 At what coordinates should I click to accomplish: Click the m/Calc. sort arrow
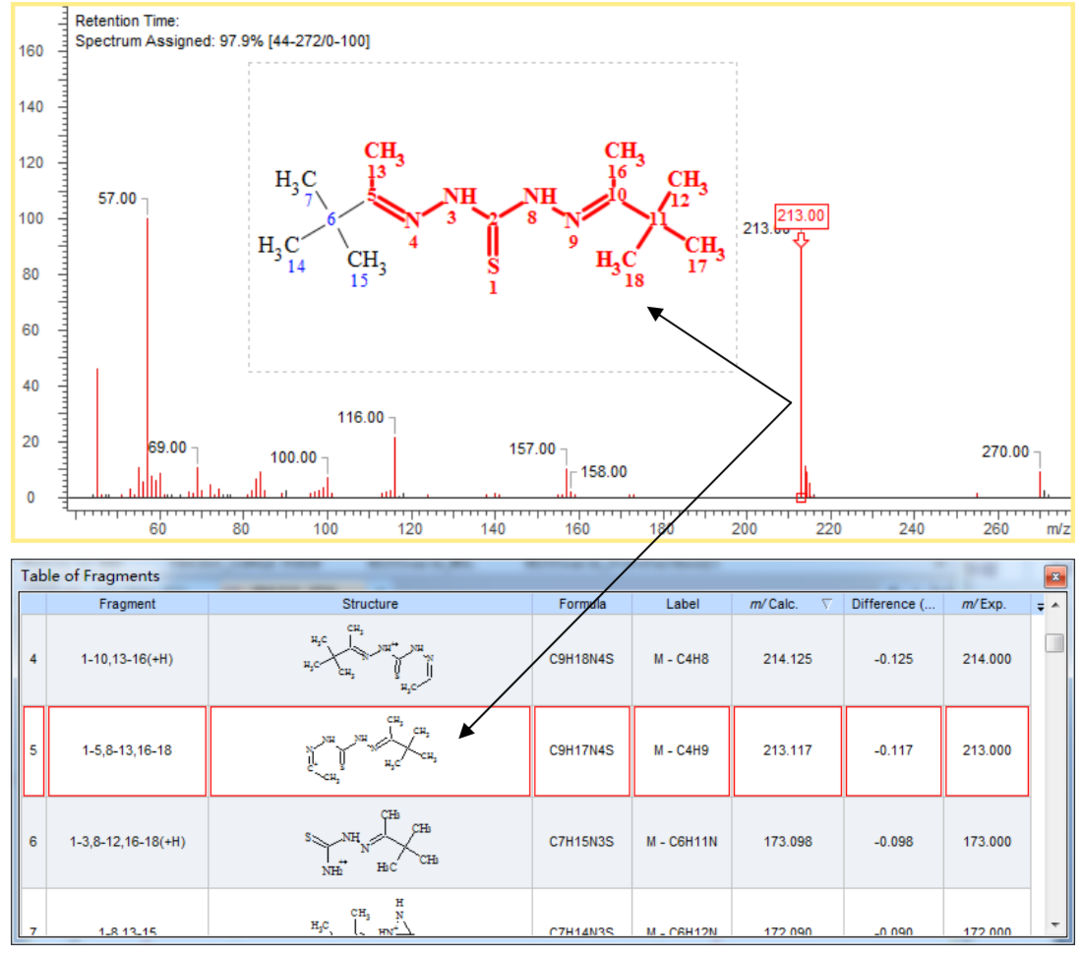[x=826, y=605]
